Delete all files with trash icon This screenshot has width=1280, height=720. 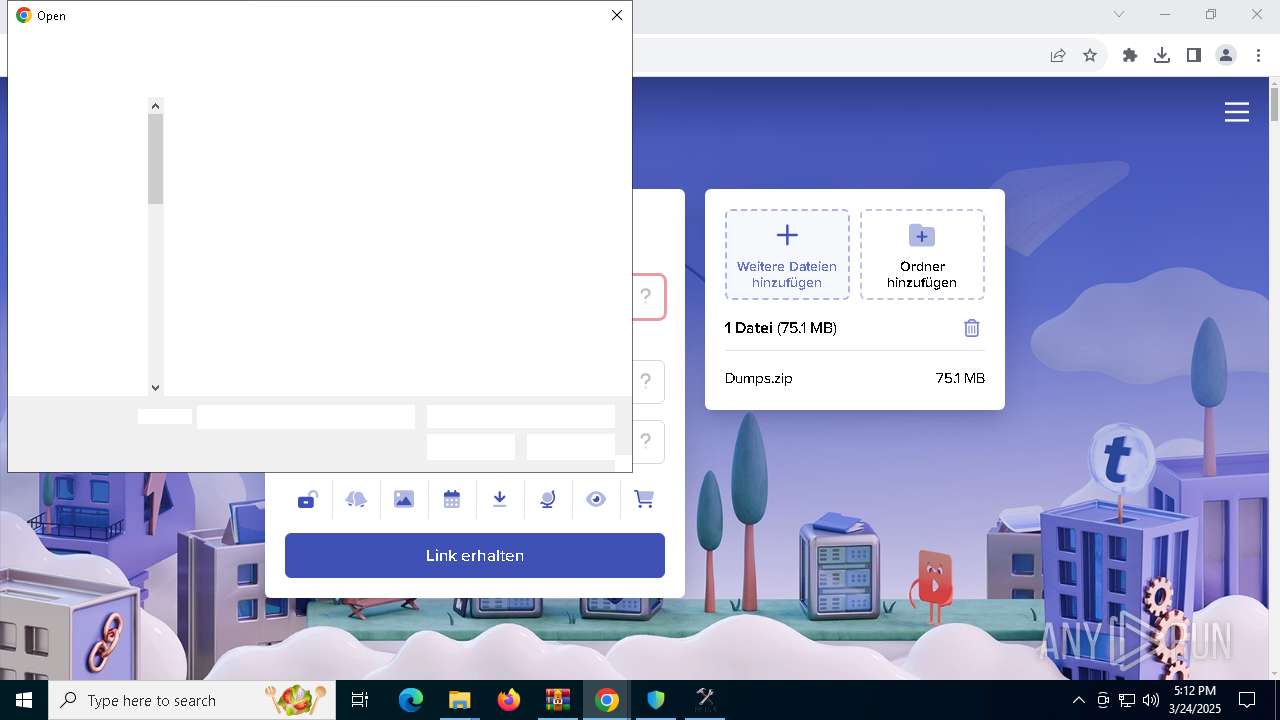972,328
